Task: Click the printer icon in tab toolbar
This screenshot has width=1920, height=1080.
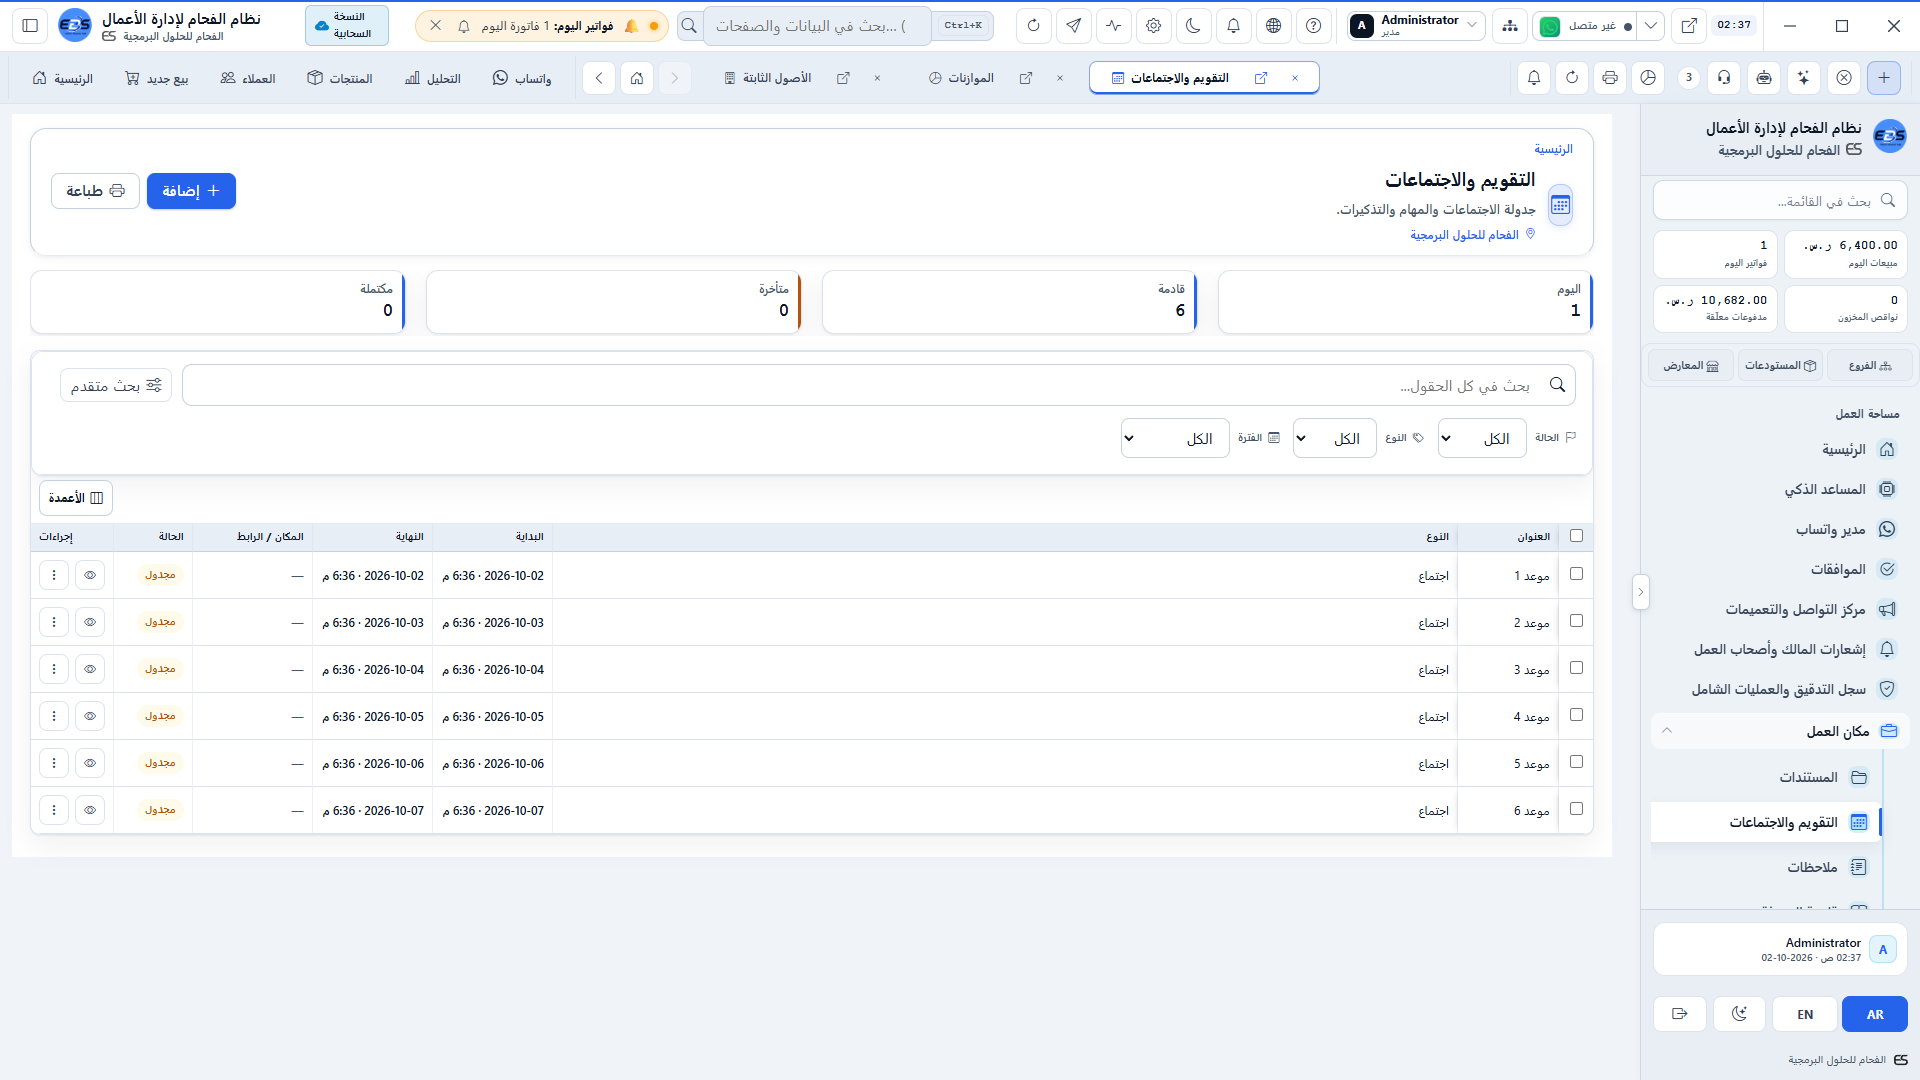Action: coord(1609,78)
